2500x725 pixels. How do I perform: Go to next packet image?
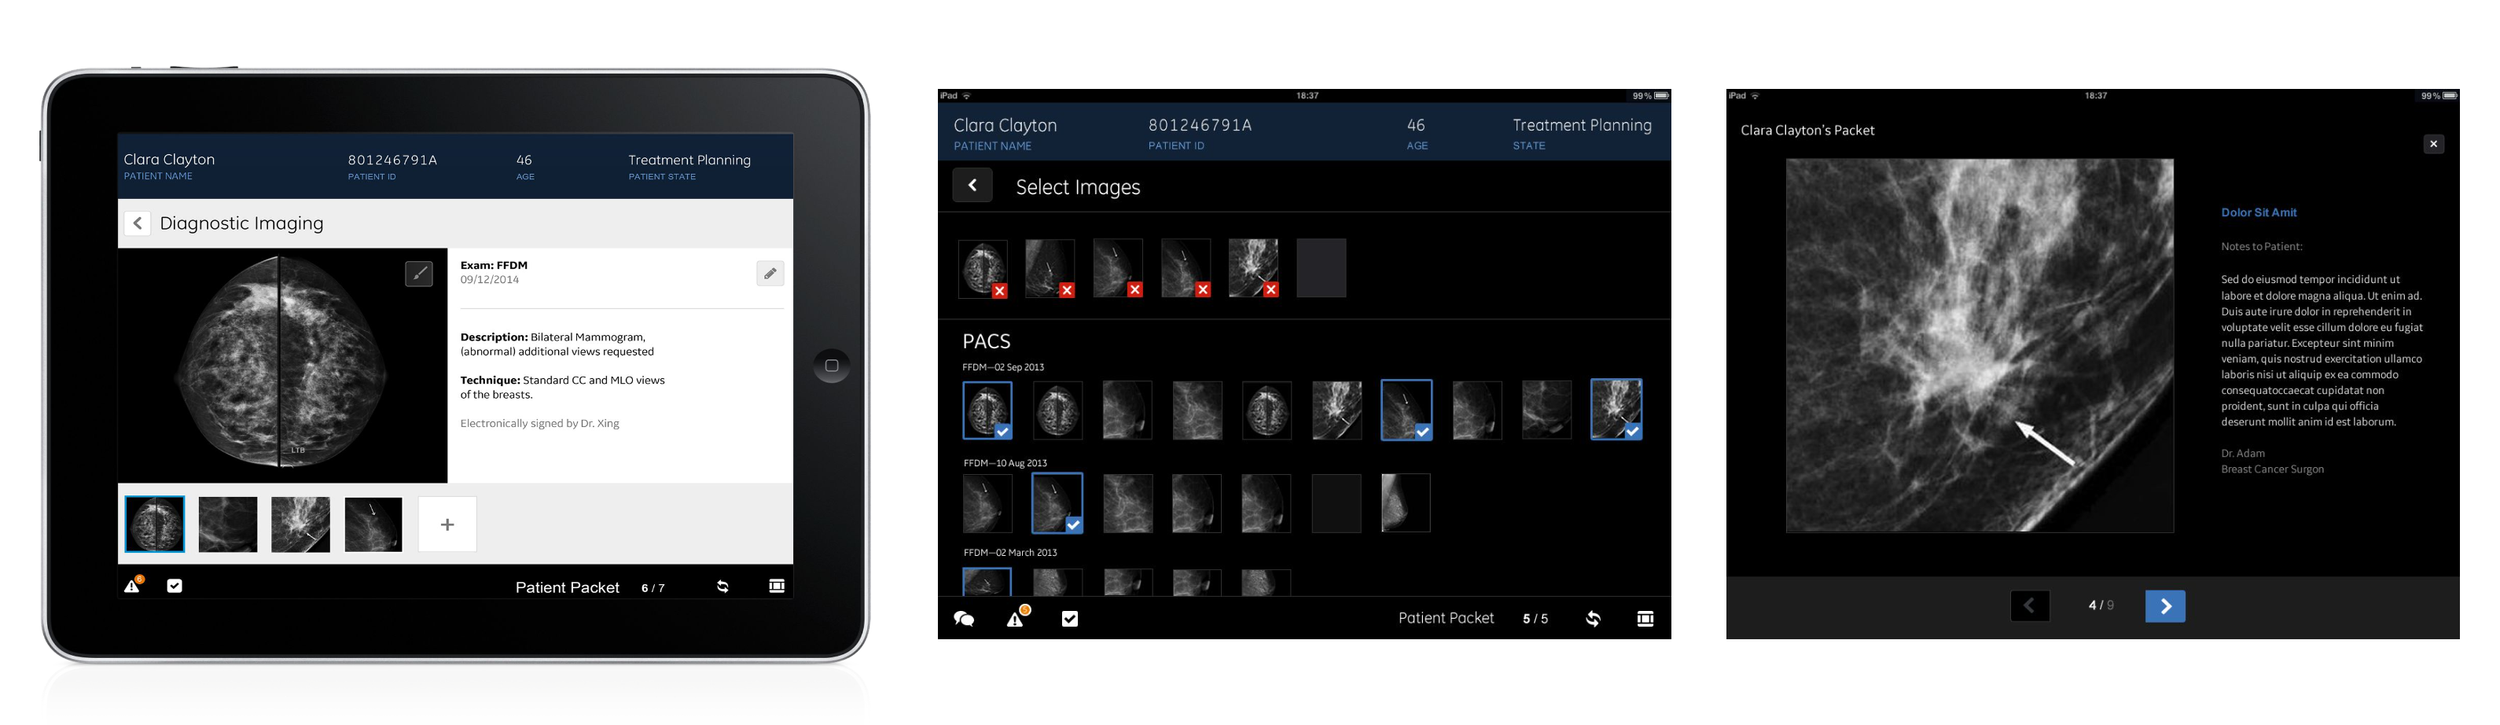coord(2165,606)
